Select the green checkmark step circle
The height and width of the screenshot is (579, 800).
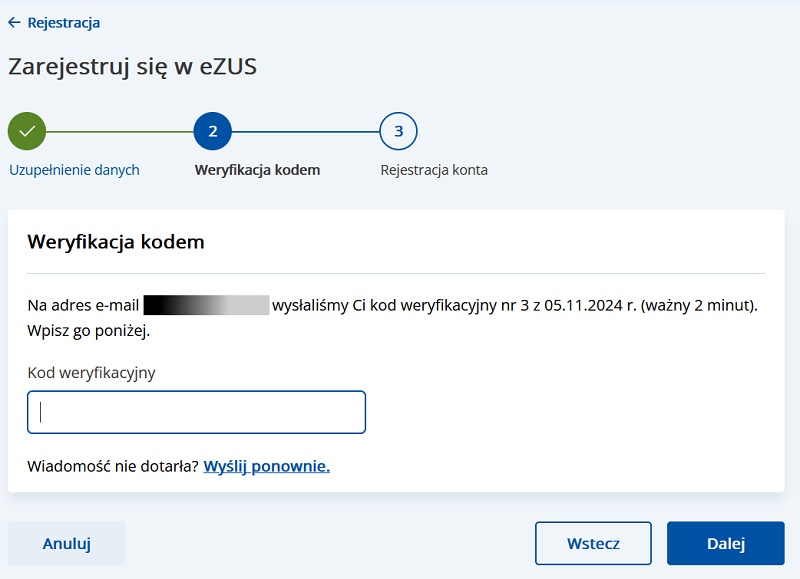click(x=27, y=131)
